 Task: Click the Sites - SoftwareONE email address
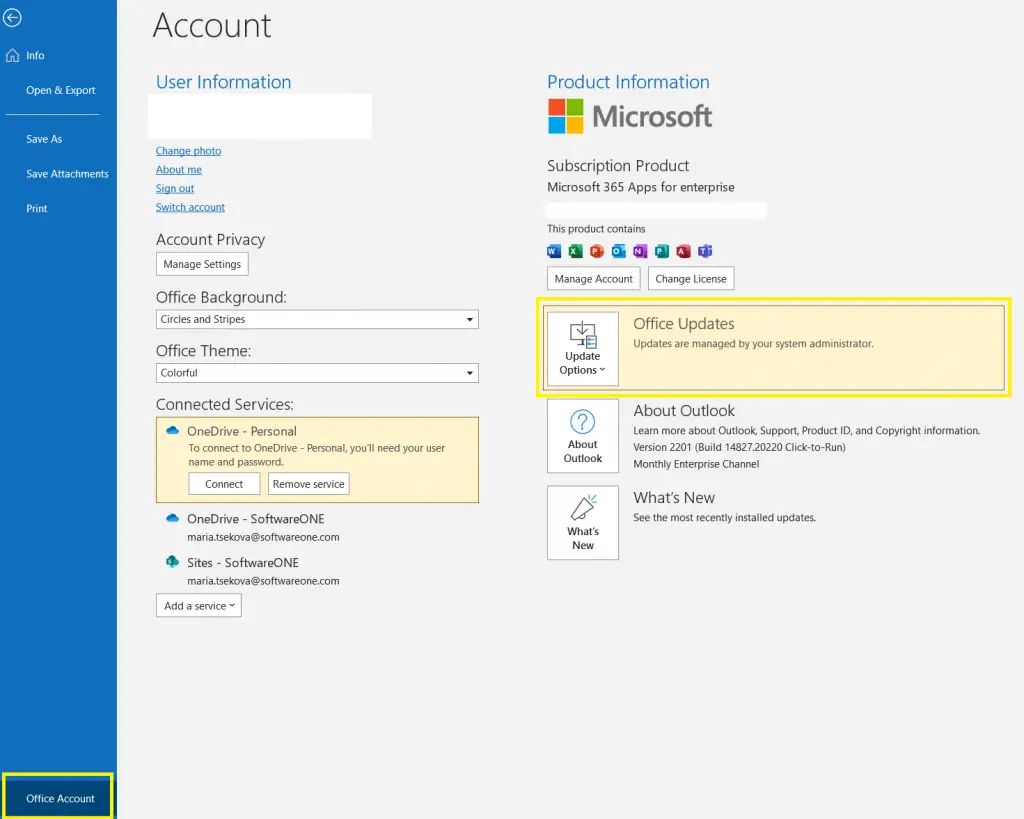tap(263, 581)
